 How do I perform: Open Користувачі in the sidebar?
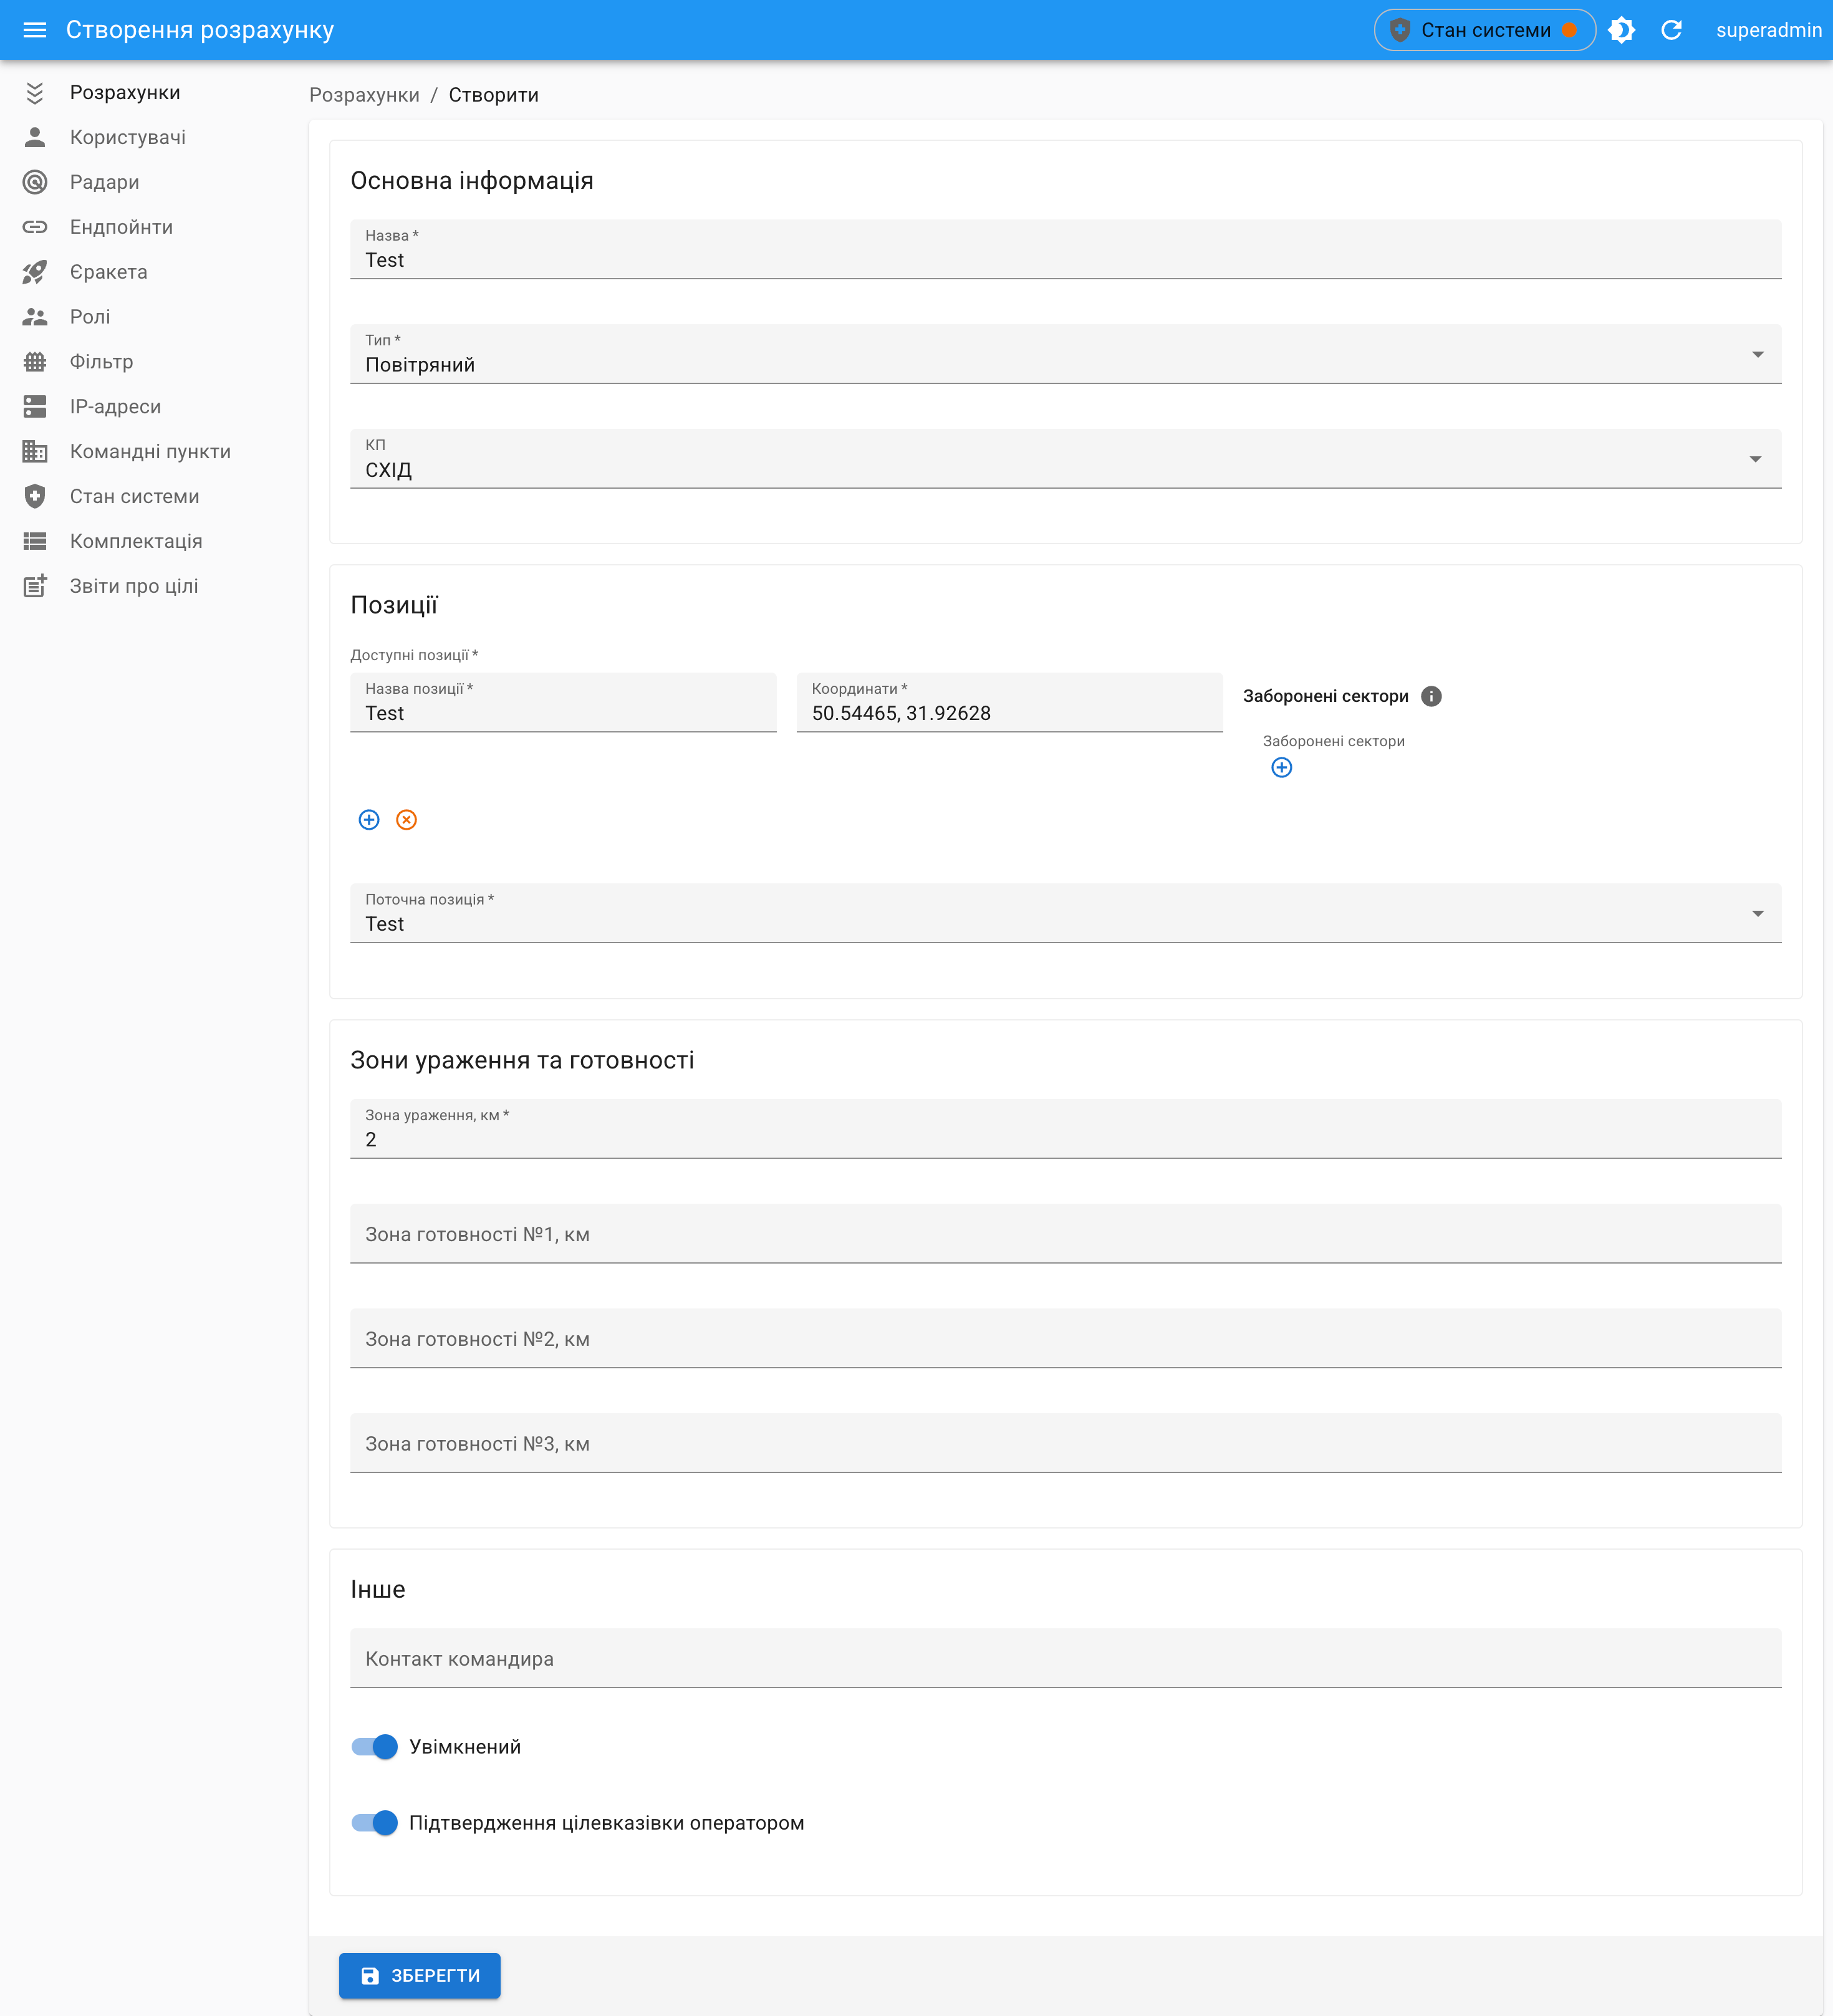128,137
